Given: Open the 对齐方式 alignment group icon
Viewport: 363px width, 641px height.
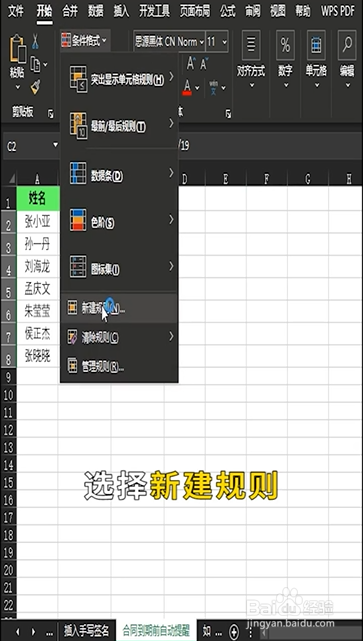Looking at the screenshot, I should click(x=251, y=45).
